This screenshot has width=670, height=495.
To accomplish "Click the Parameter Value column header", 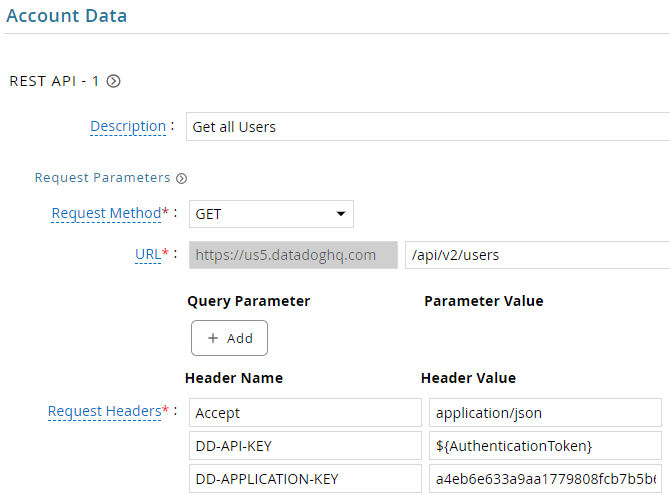I will pos(484,301).
